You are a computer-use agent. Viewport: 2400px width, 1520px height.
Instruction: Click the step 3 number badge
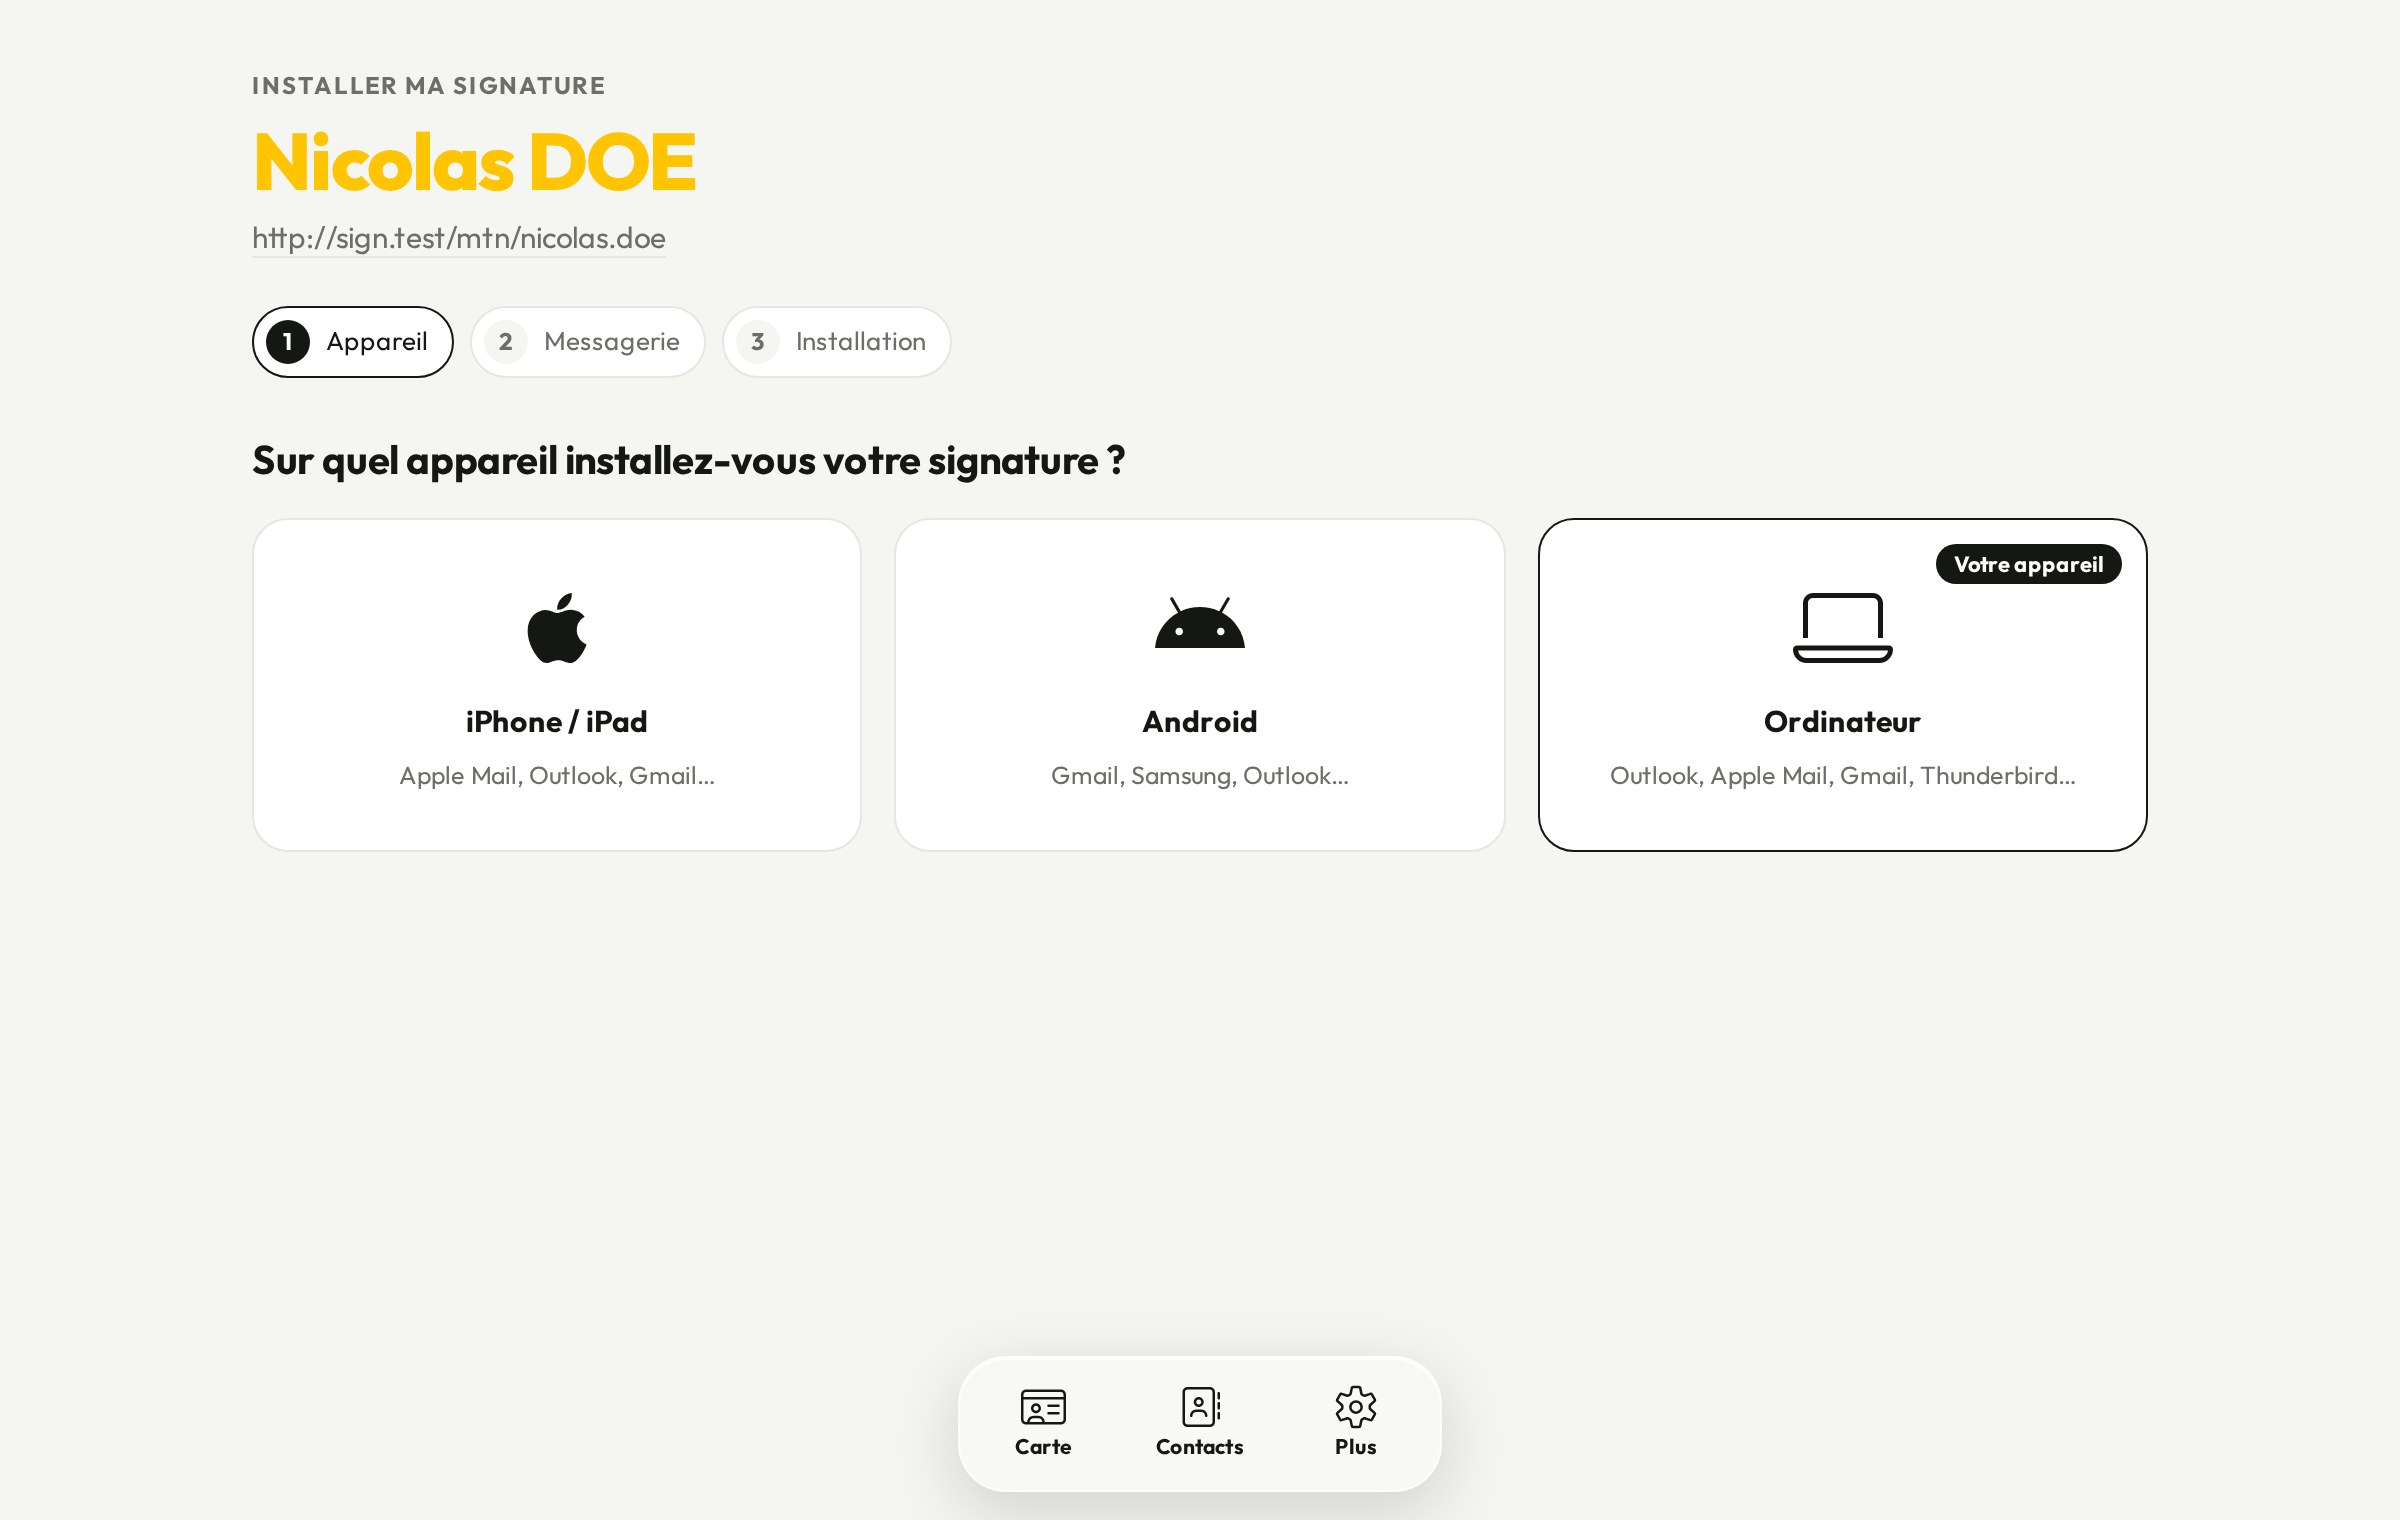pyautogui.click(x=758, y=342)
